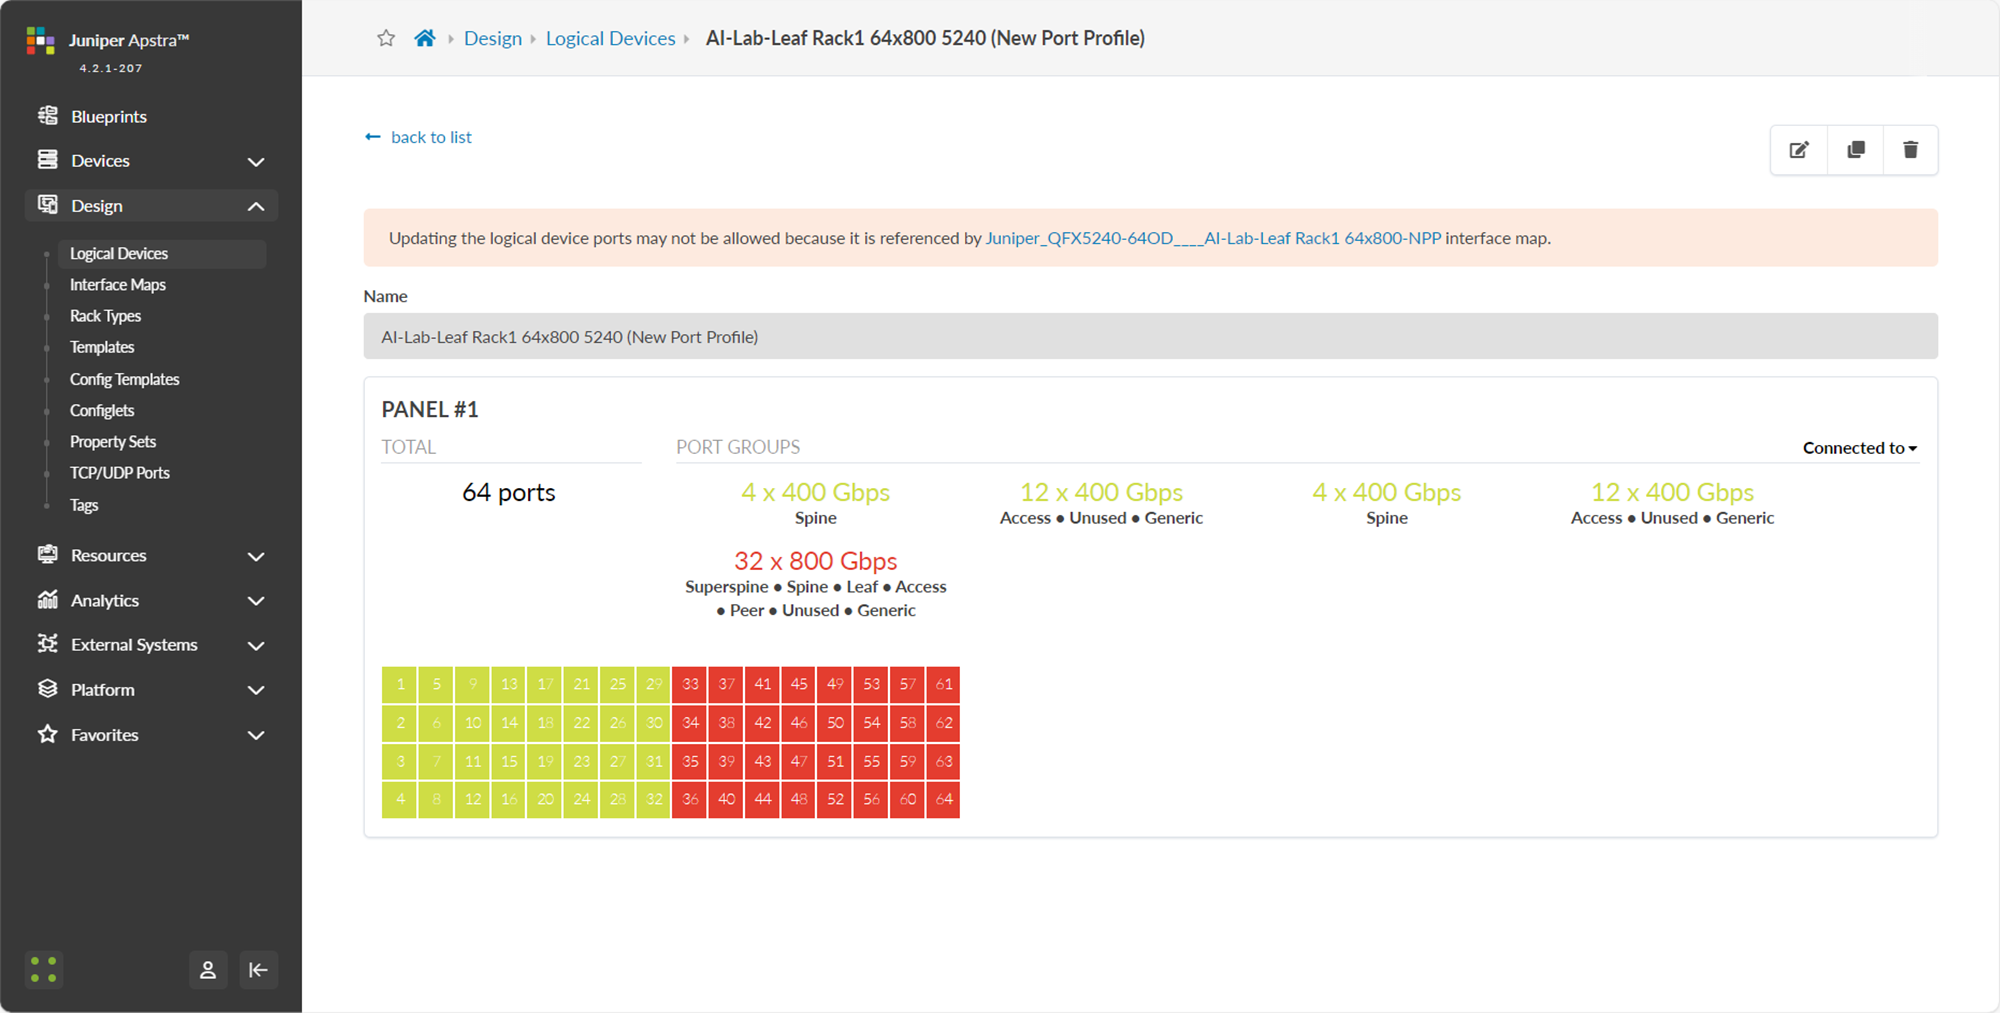
Task: Click the Favorites star icon in sidebar
Action: (x=47, y=734)
